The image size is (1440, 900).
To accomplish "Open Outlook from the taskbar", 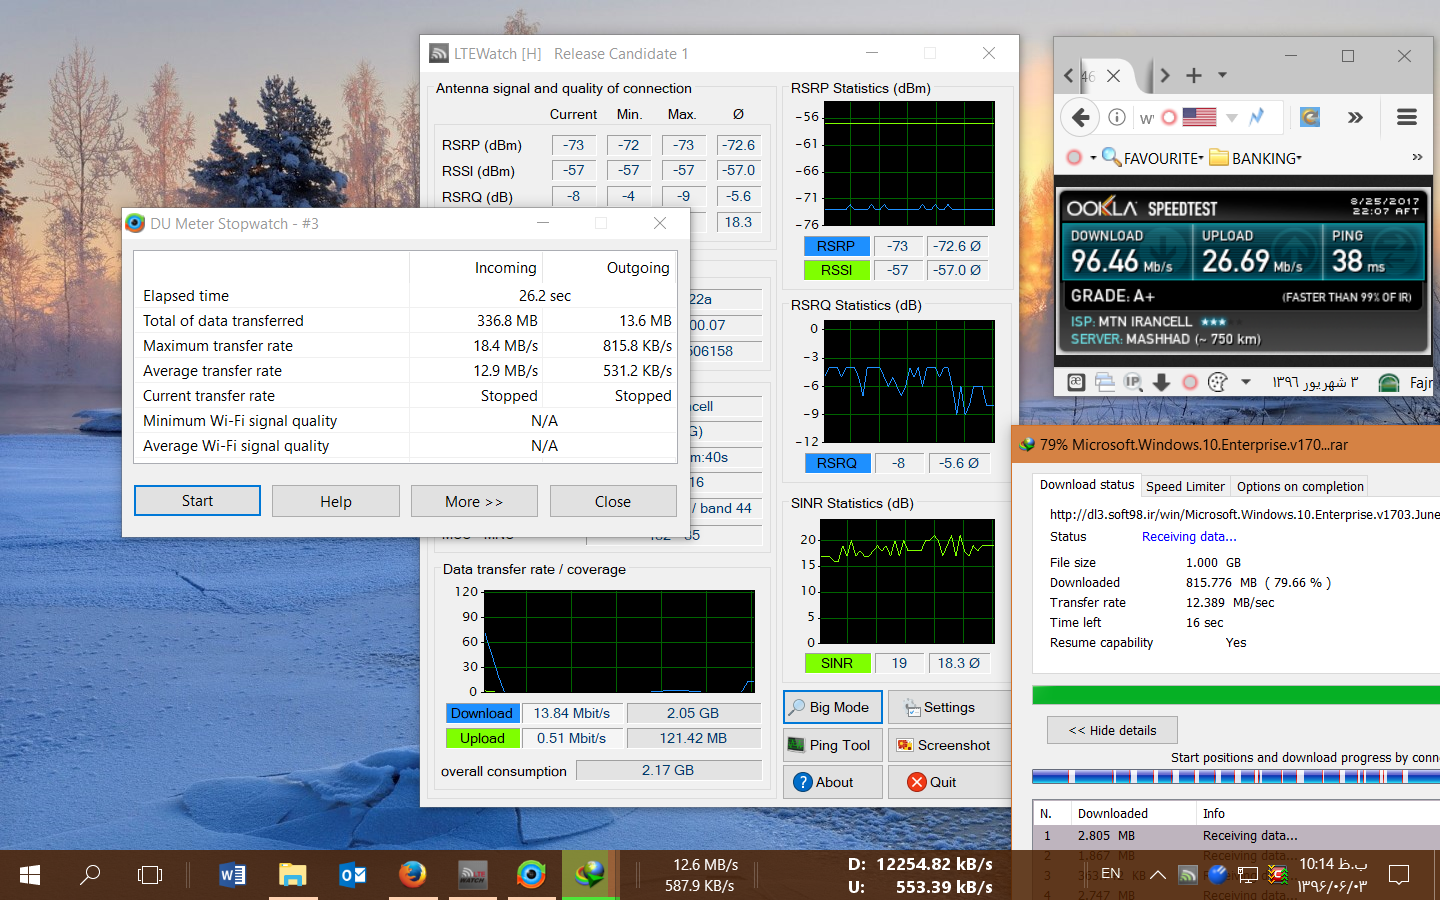I will click(x=352, y=875).
